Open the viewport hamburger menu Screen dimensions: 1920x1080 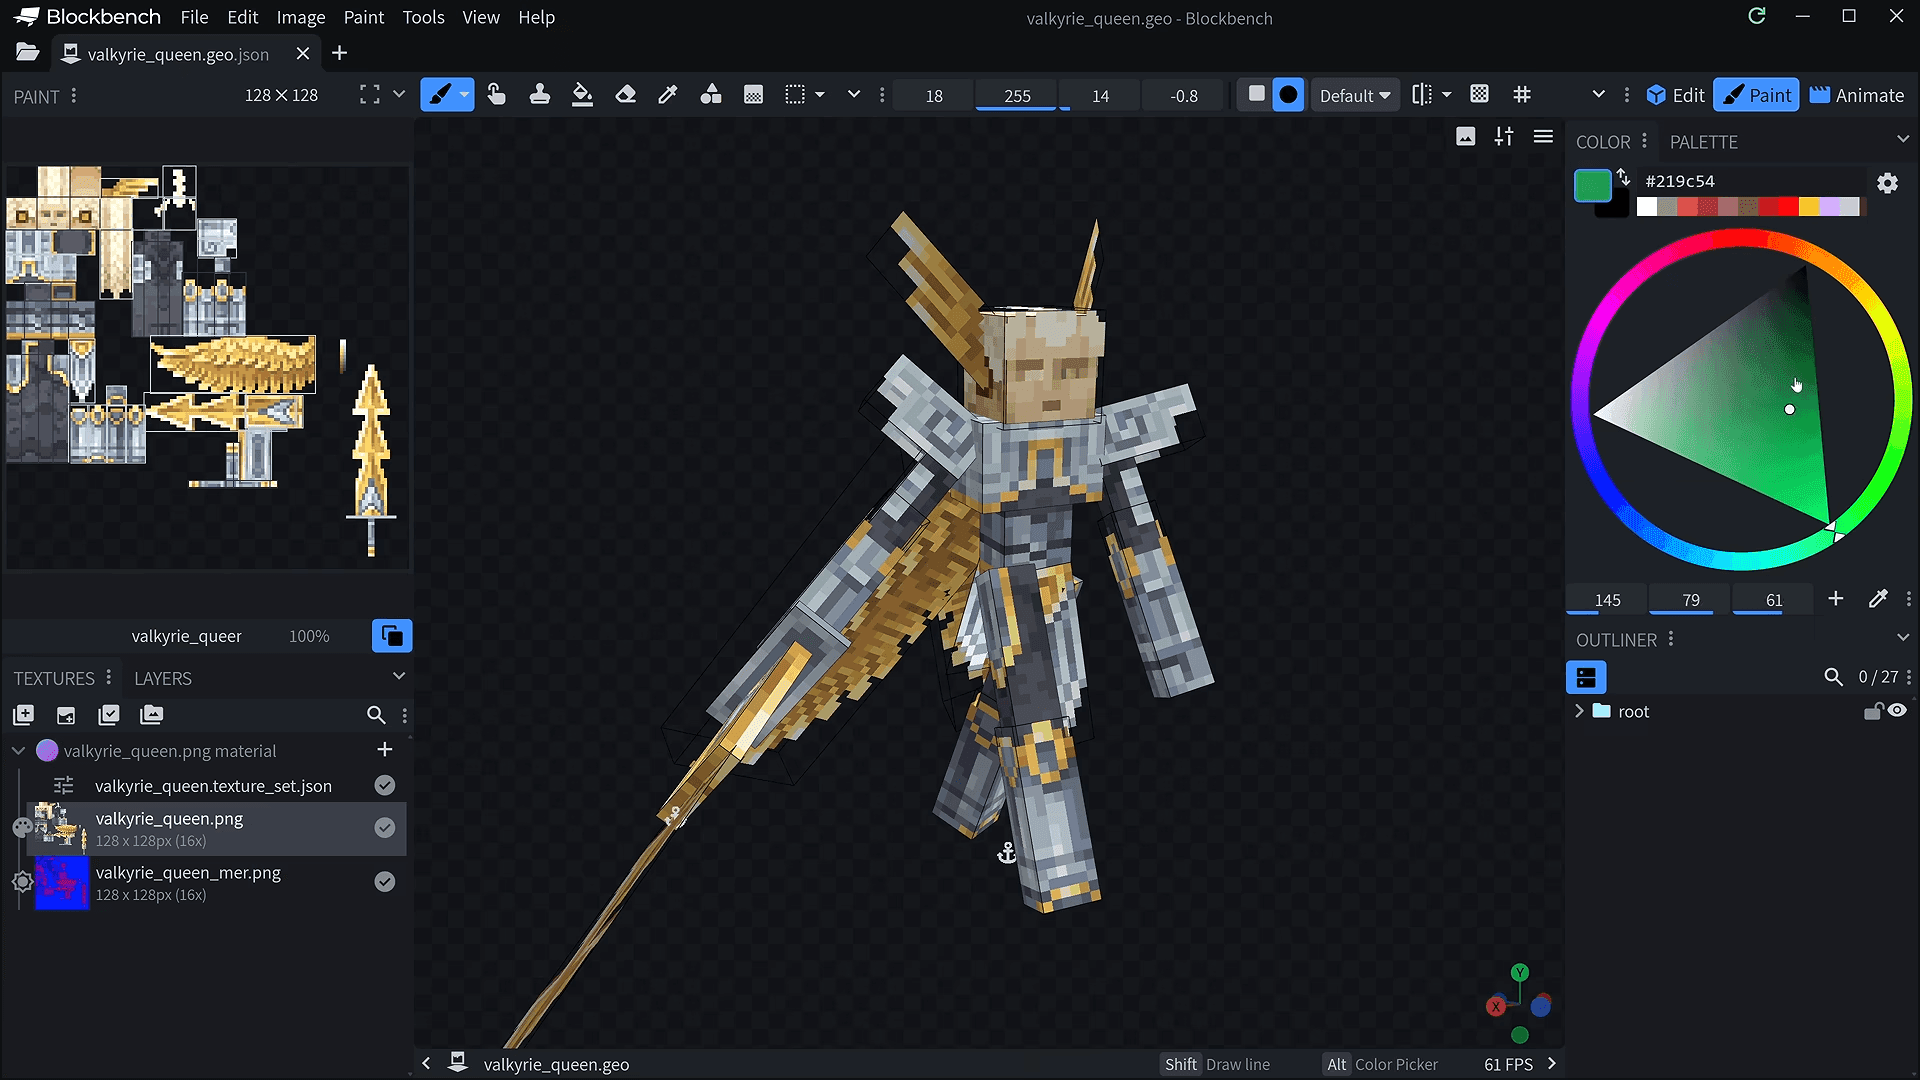(x=1543, y=137)
